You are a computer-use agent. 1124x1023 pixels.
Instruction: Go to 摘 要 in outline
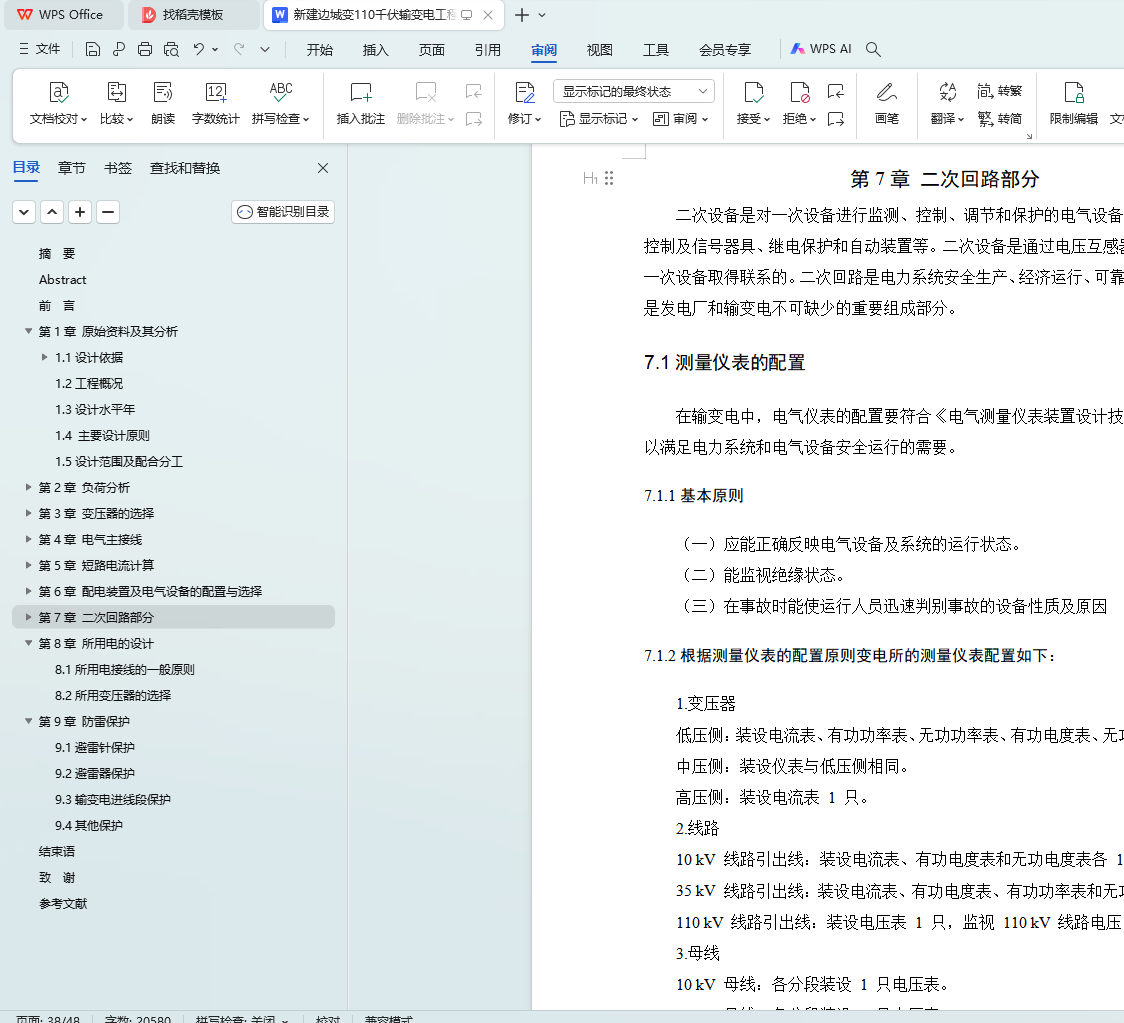click(x=57, y=254)
